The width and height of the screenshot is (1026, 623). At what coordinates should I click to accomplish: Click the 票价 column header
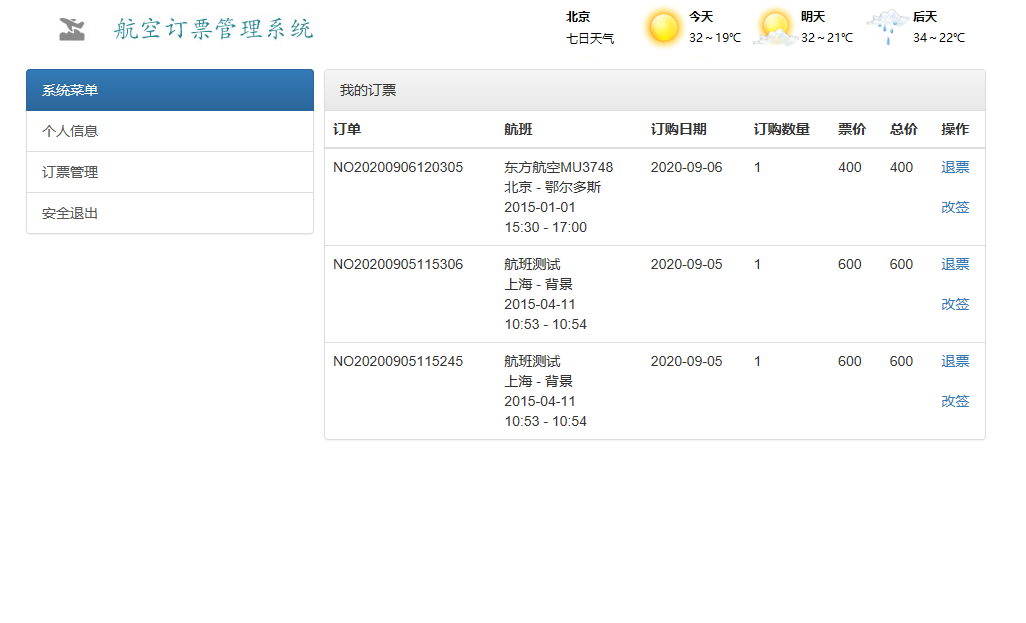click(x=852, y=130)
